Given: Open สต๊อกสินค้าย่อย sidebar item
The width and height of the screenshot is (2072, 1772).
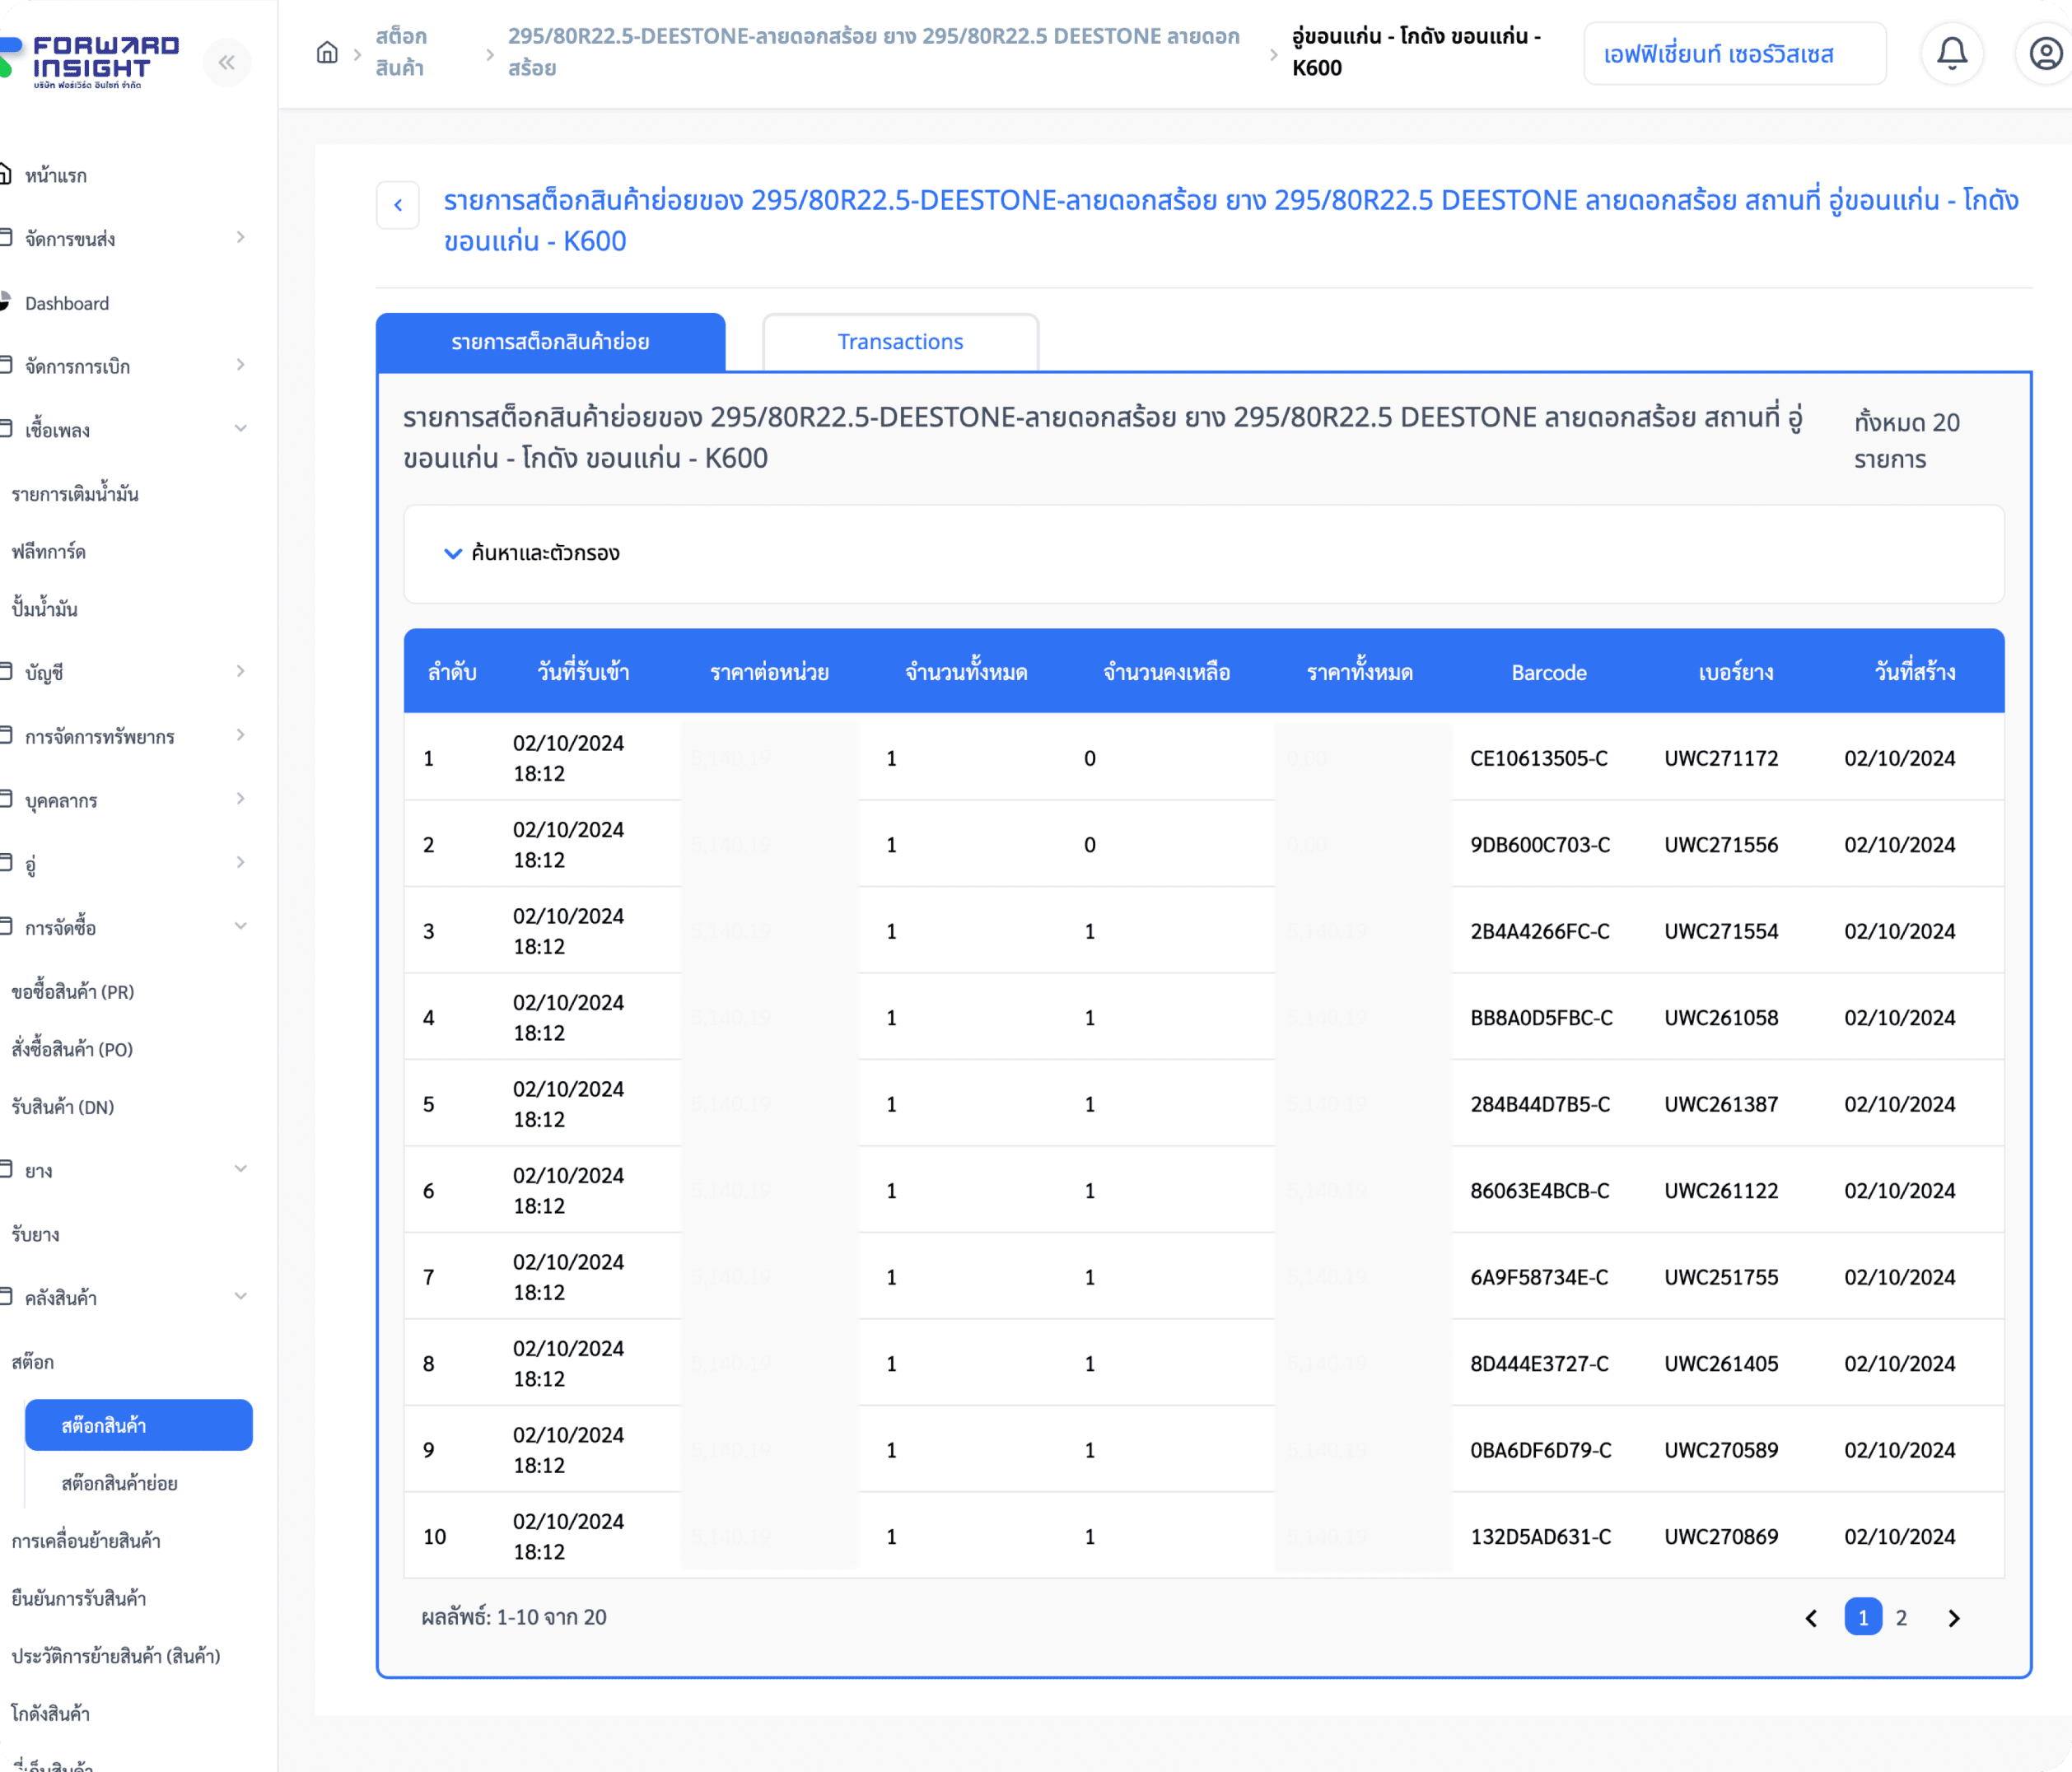Looking at the screenshot, I should tap(119, 1483).
